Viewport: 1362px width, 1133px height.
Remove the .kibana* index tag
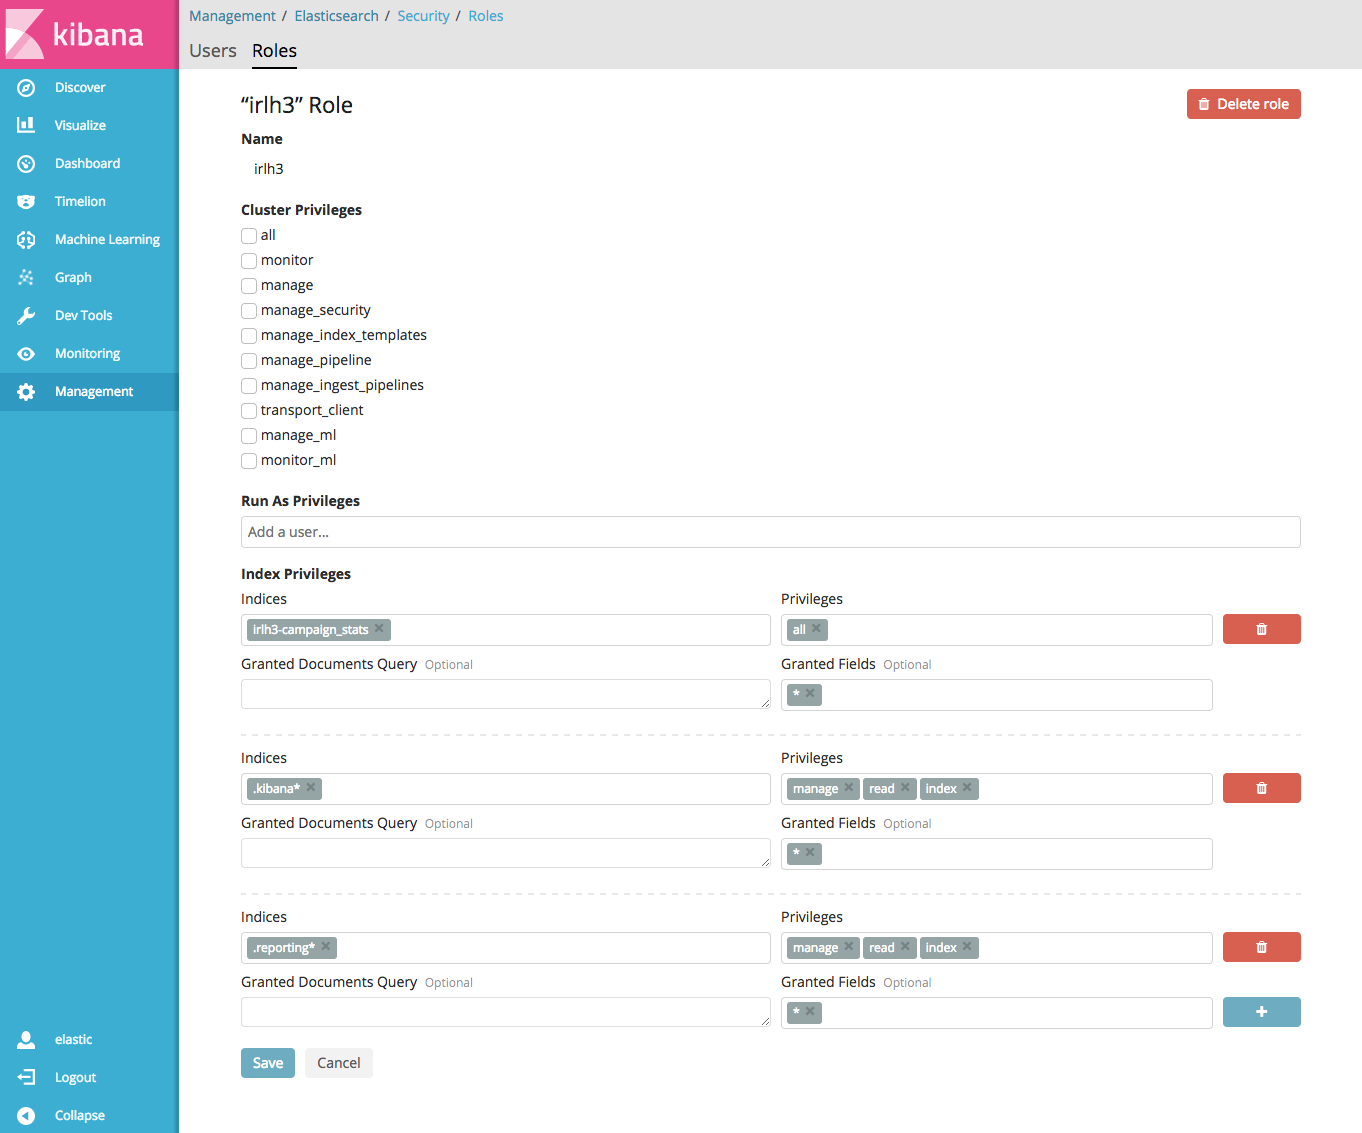311,788
